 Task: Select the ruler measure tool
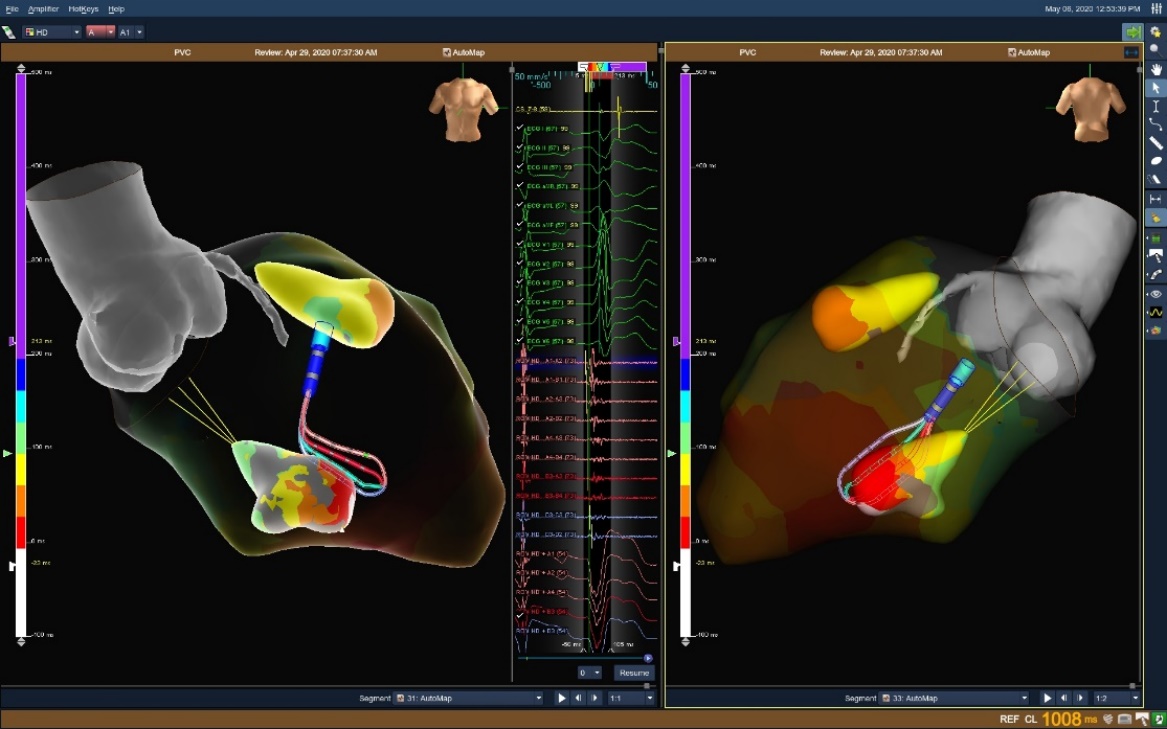(1156, 143)
